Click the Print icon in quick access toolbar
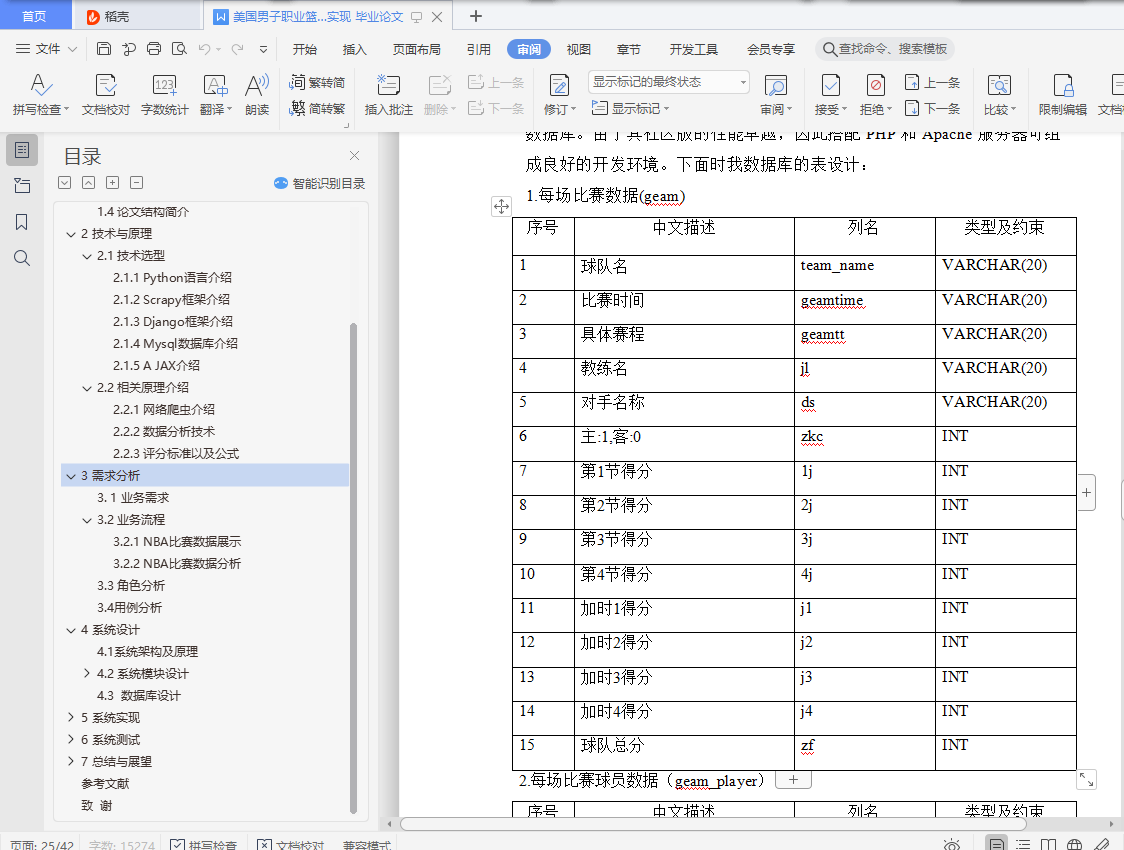The image size is (1124, 850). click(154, 49)
